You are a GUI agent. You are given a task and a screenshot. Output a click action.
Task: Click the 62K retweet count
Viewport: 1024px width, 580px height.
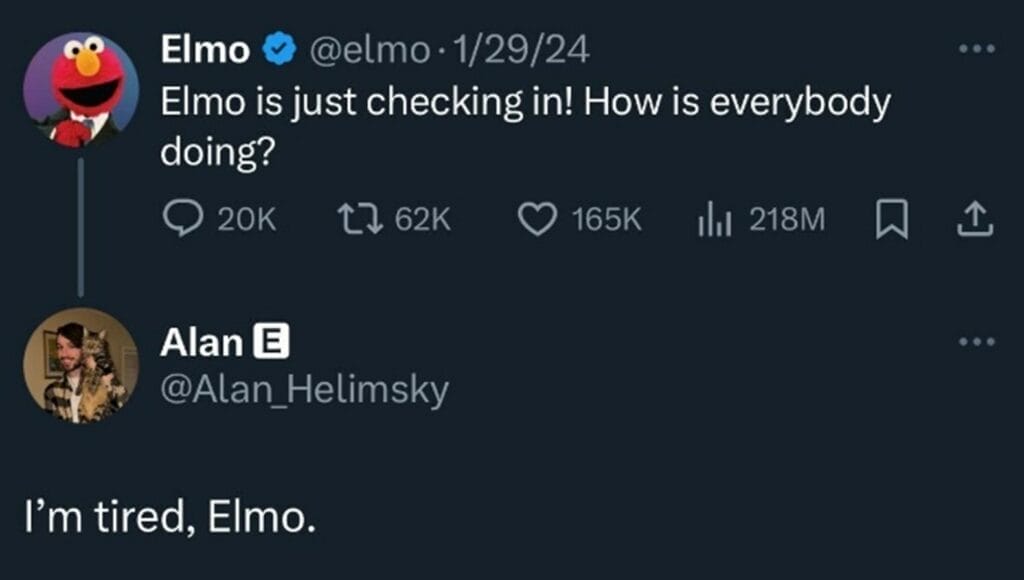coord(424,221)
